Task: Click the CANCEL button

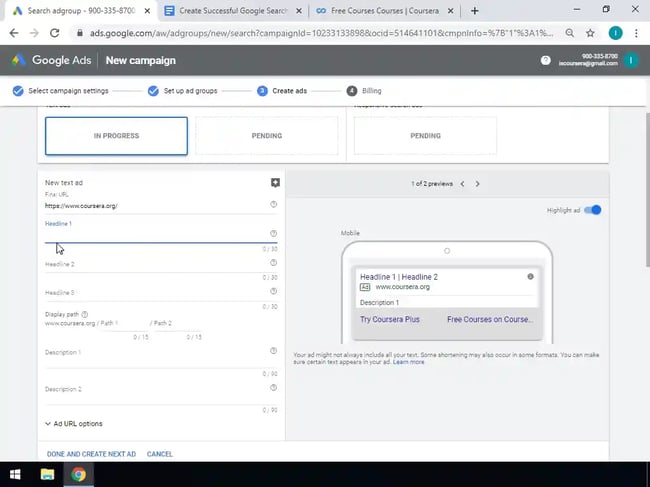Action: (x=160, y=454)
